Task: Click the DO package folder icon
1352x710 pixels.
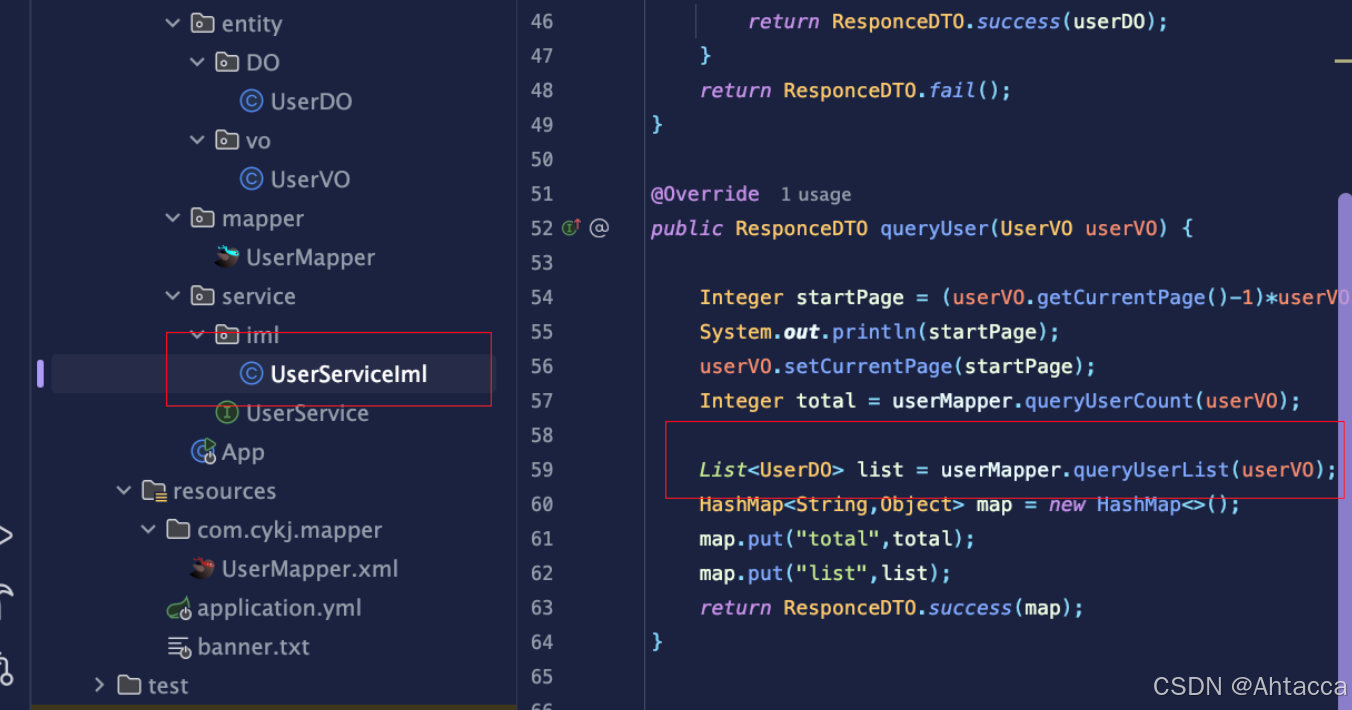Action: 228,62
